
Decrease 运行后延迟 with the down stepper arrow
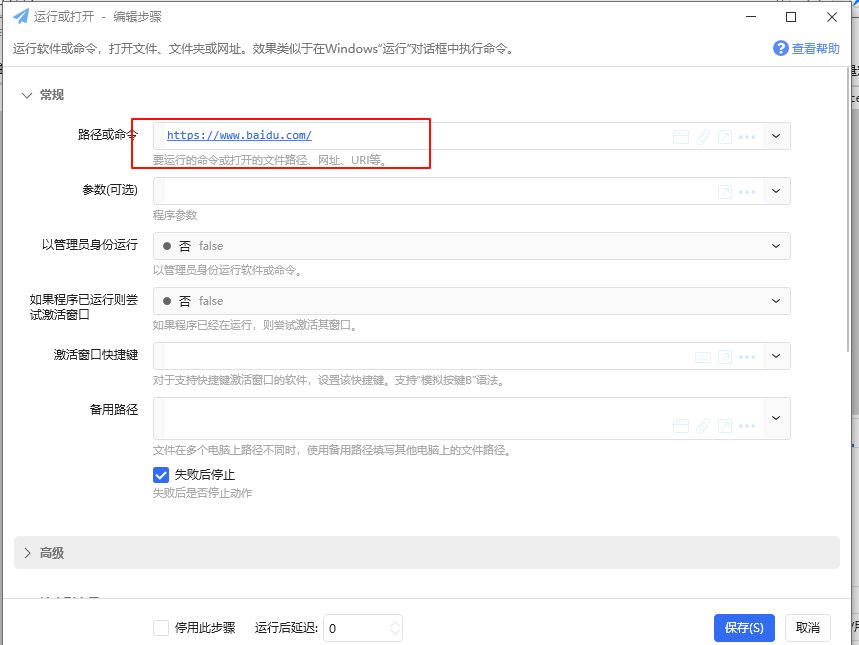click(x=395, y=632)
